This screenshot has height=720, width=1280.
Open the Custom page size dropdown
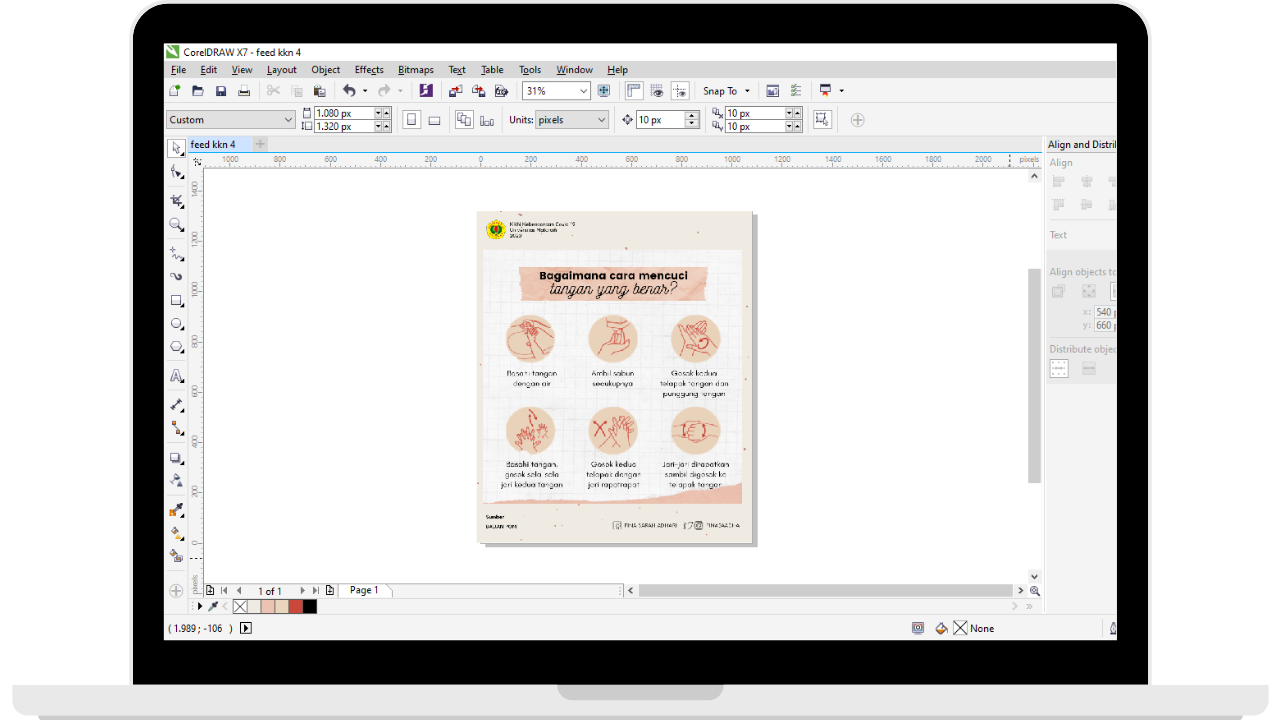[x=289, y=120]
